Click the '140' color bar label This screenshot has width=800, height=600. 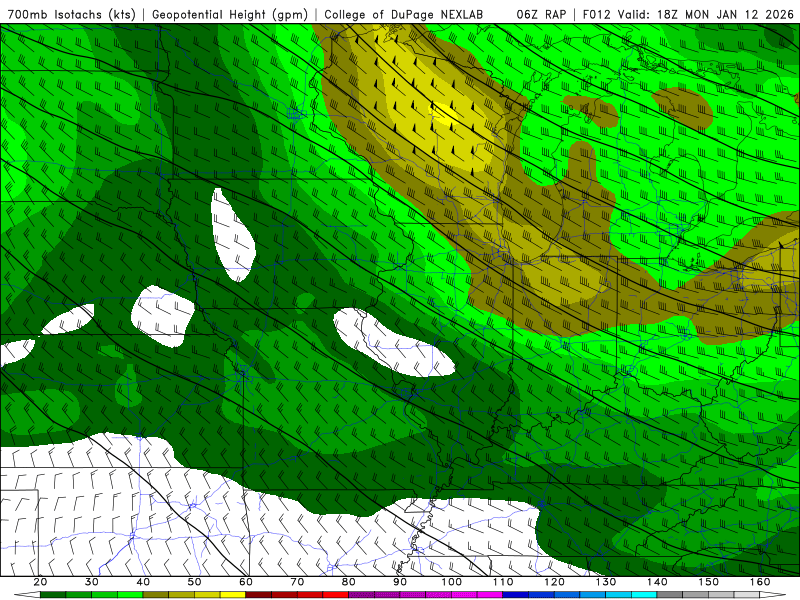point(658,582)
